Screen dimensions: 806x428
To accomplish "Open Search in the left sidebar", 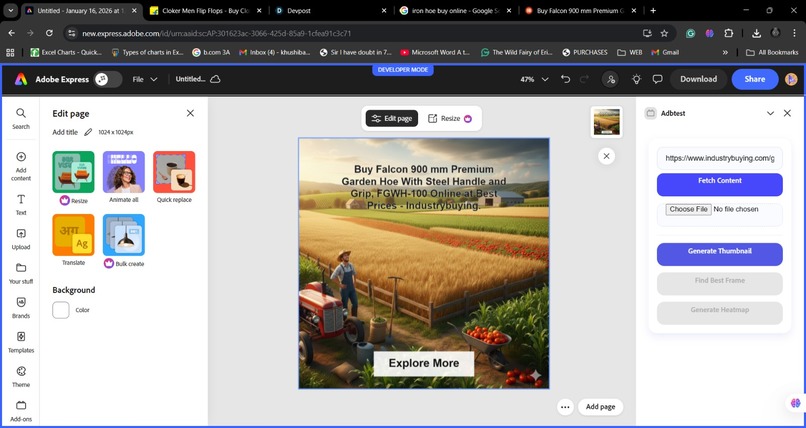I will pyautogui.click(x=21, y=118).
